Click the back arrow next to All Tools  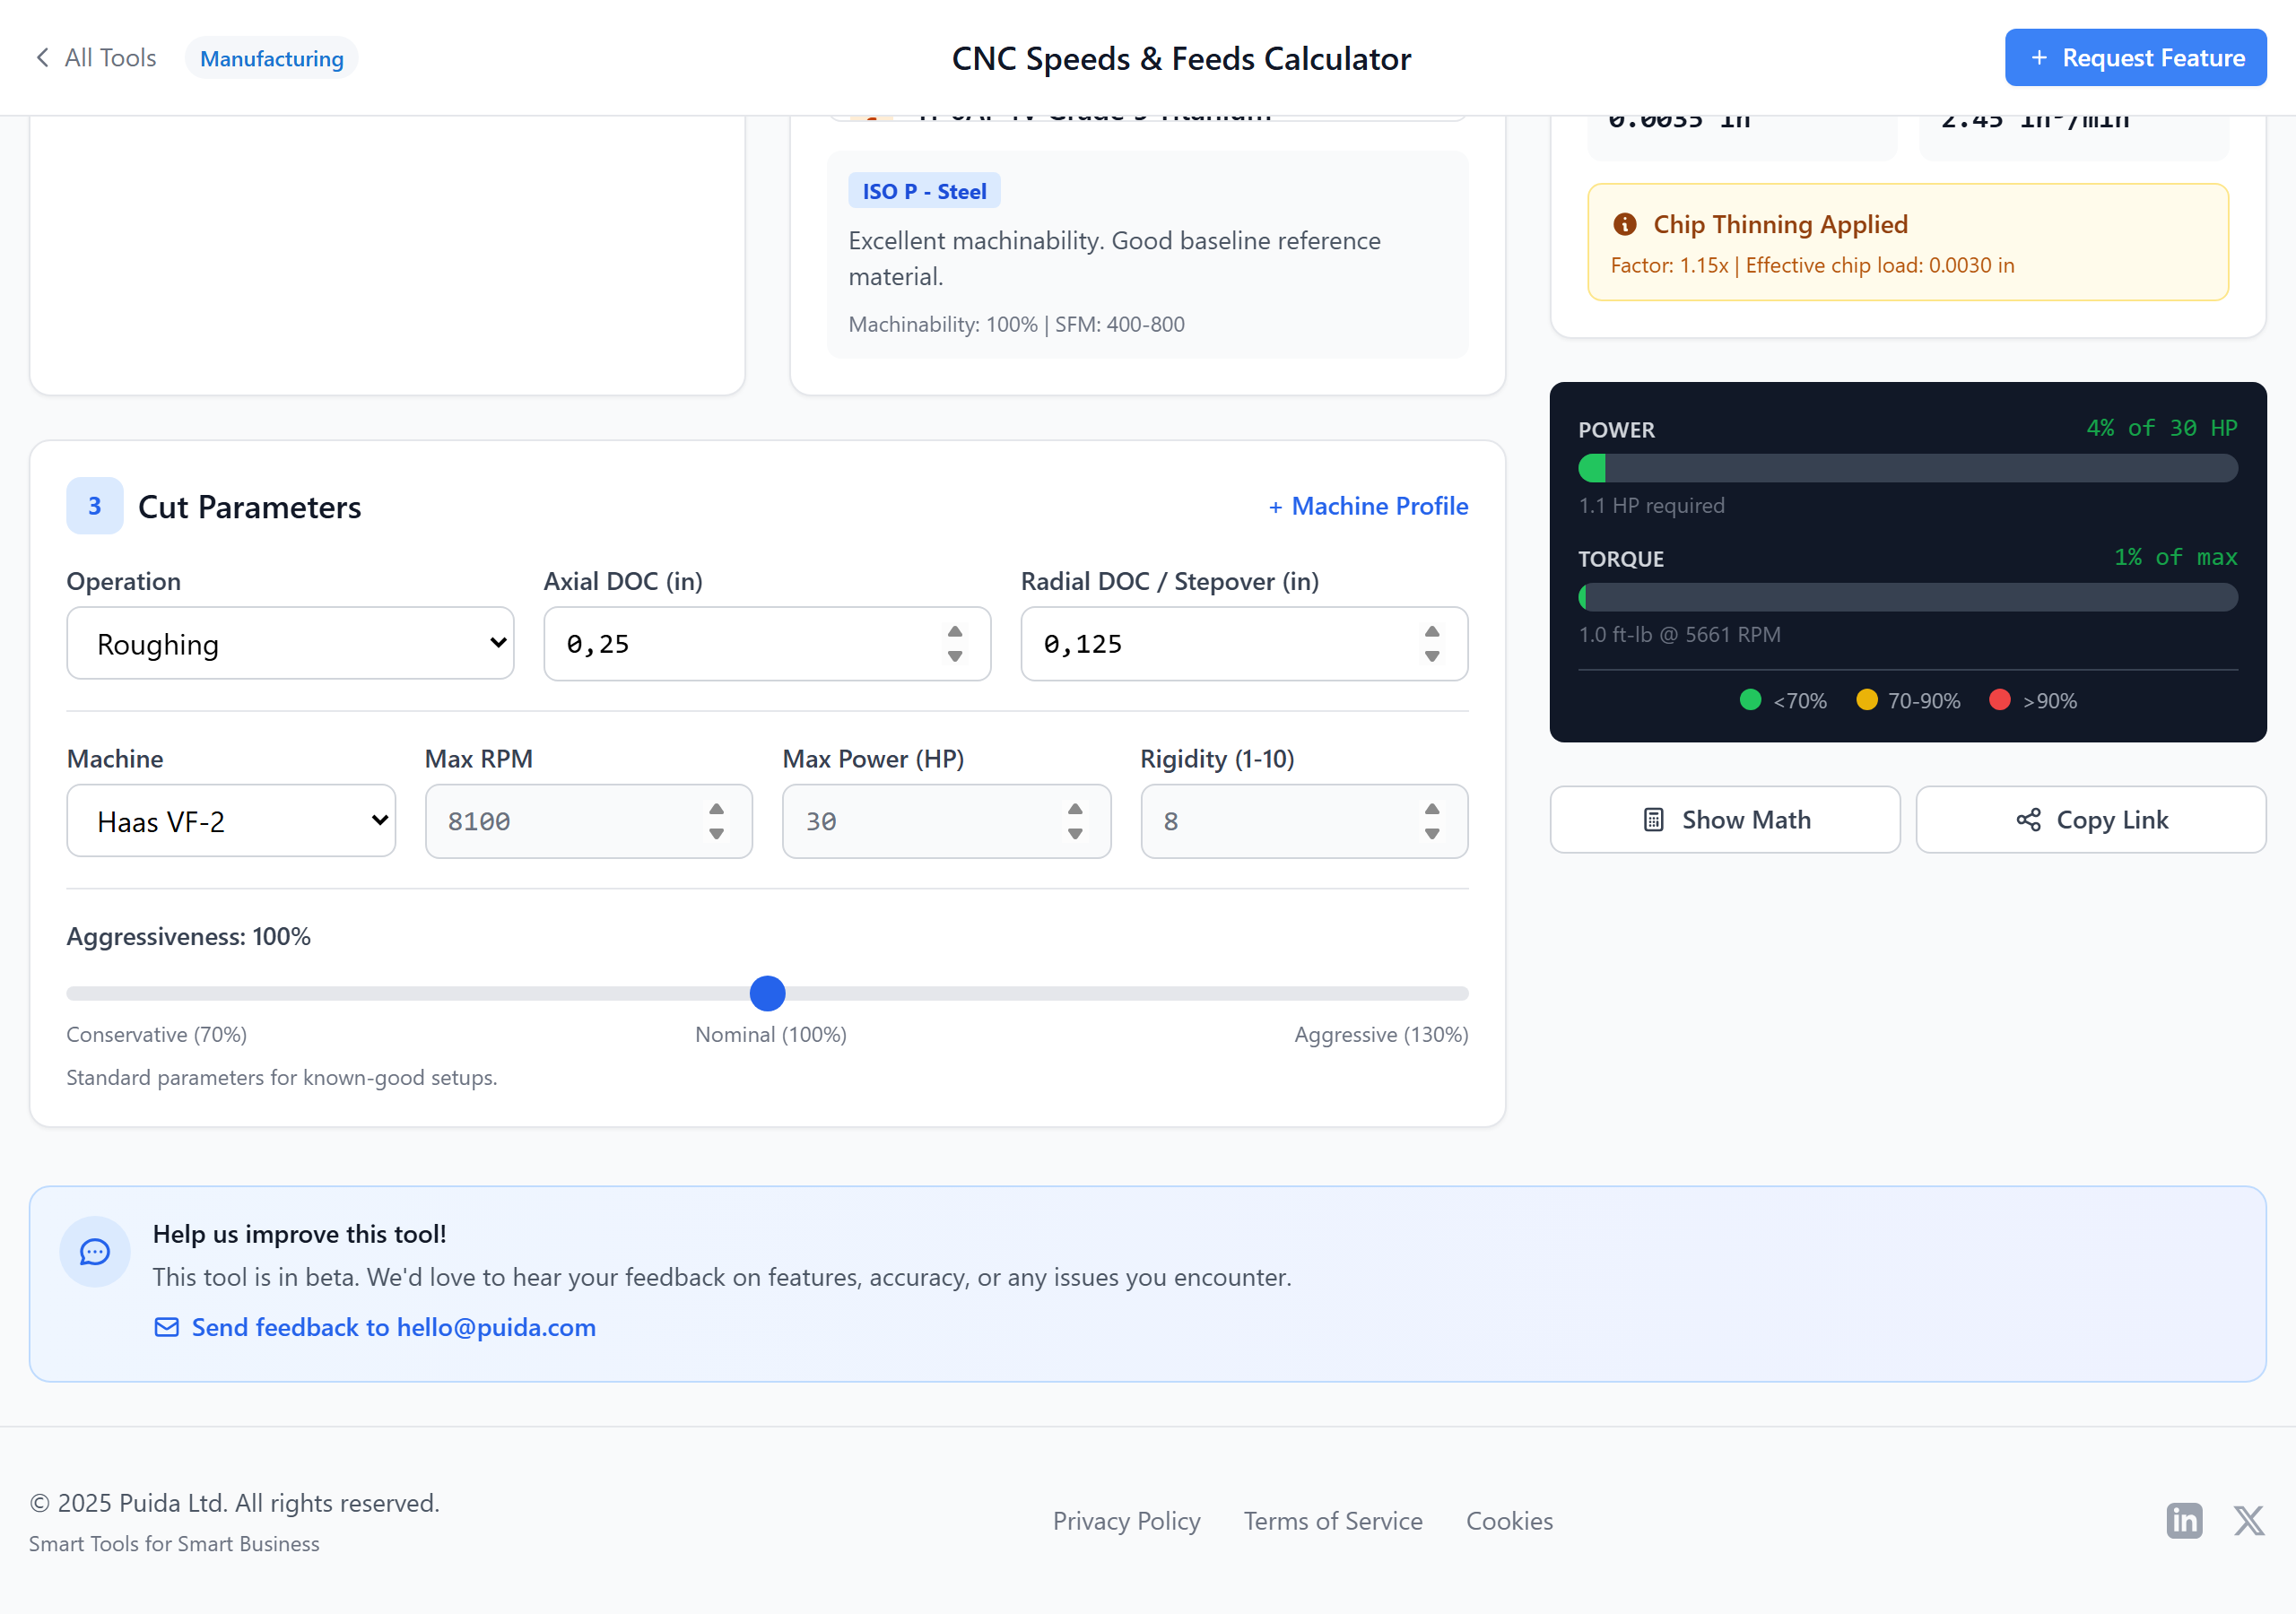click(x=42, y=58)
